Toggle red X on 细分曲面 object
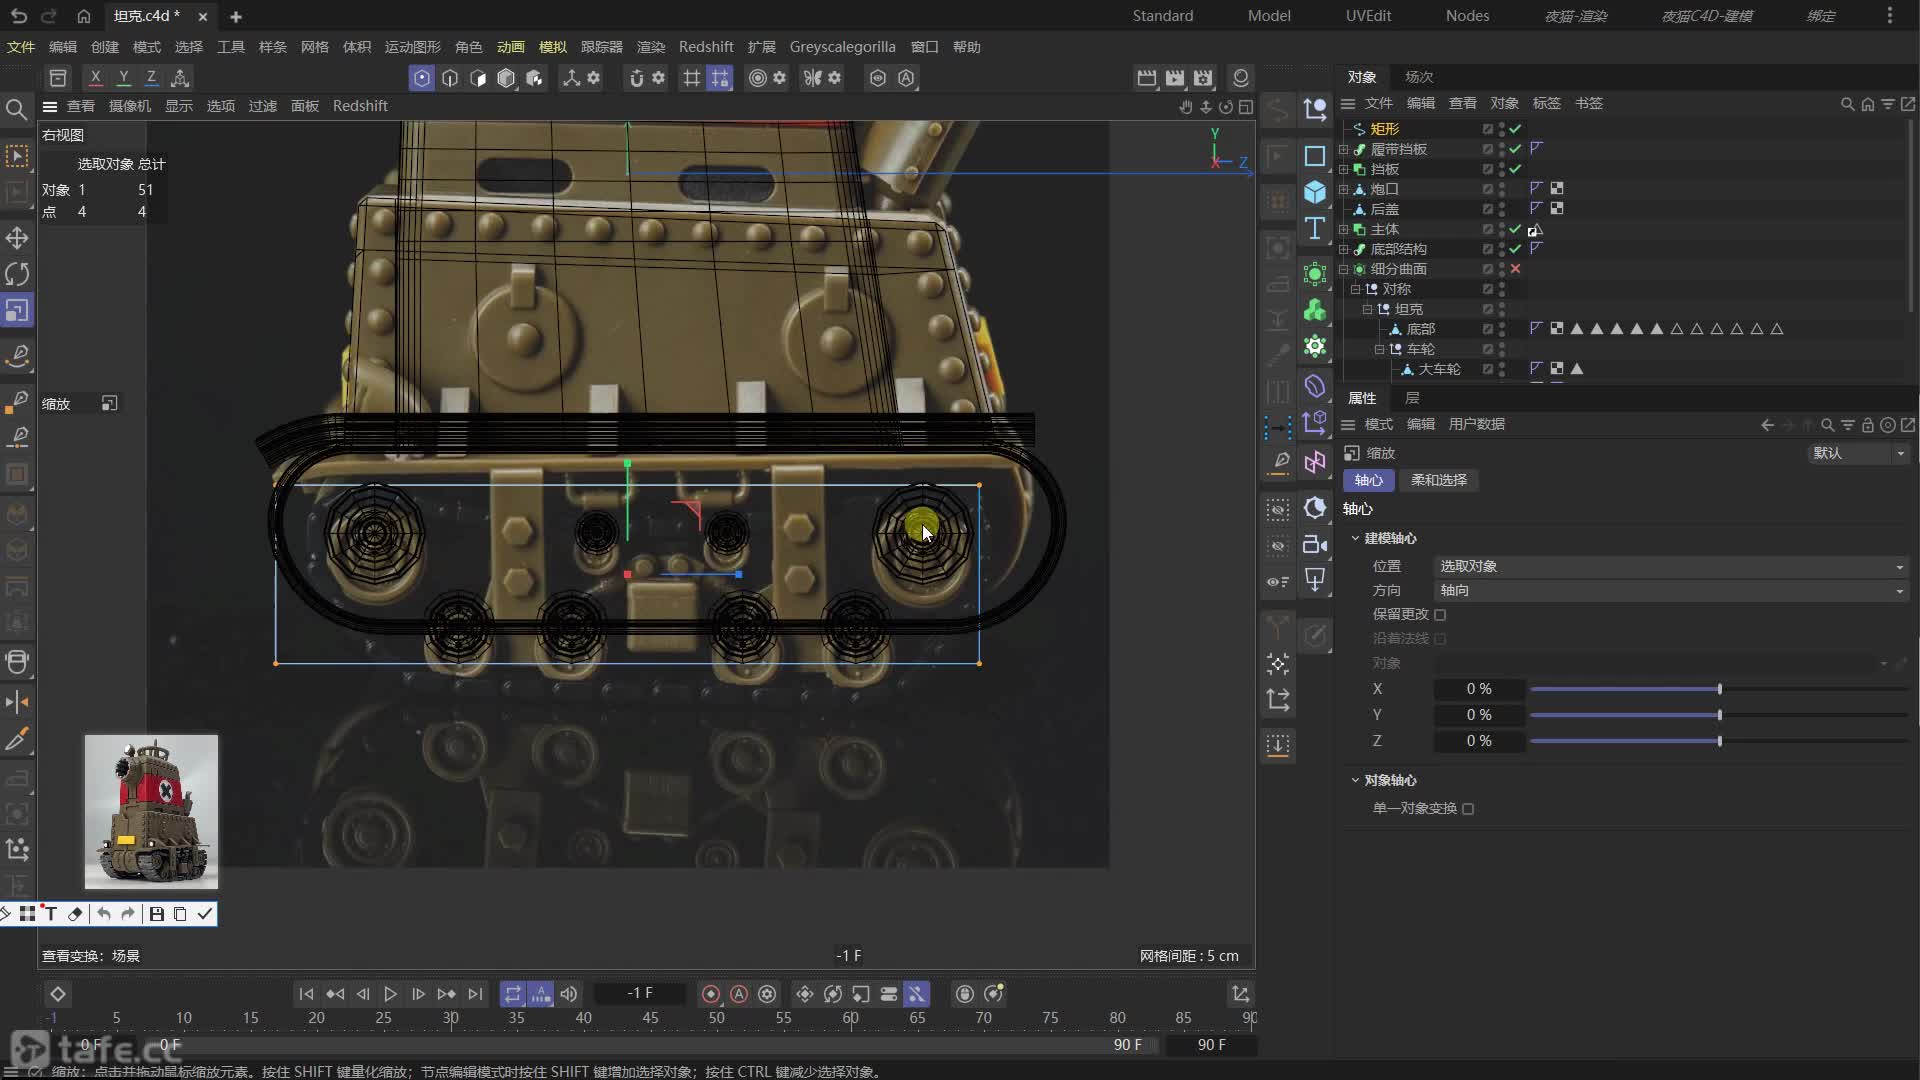This screenshot has height=1080, width=1920. 1515,269
